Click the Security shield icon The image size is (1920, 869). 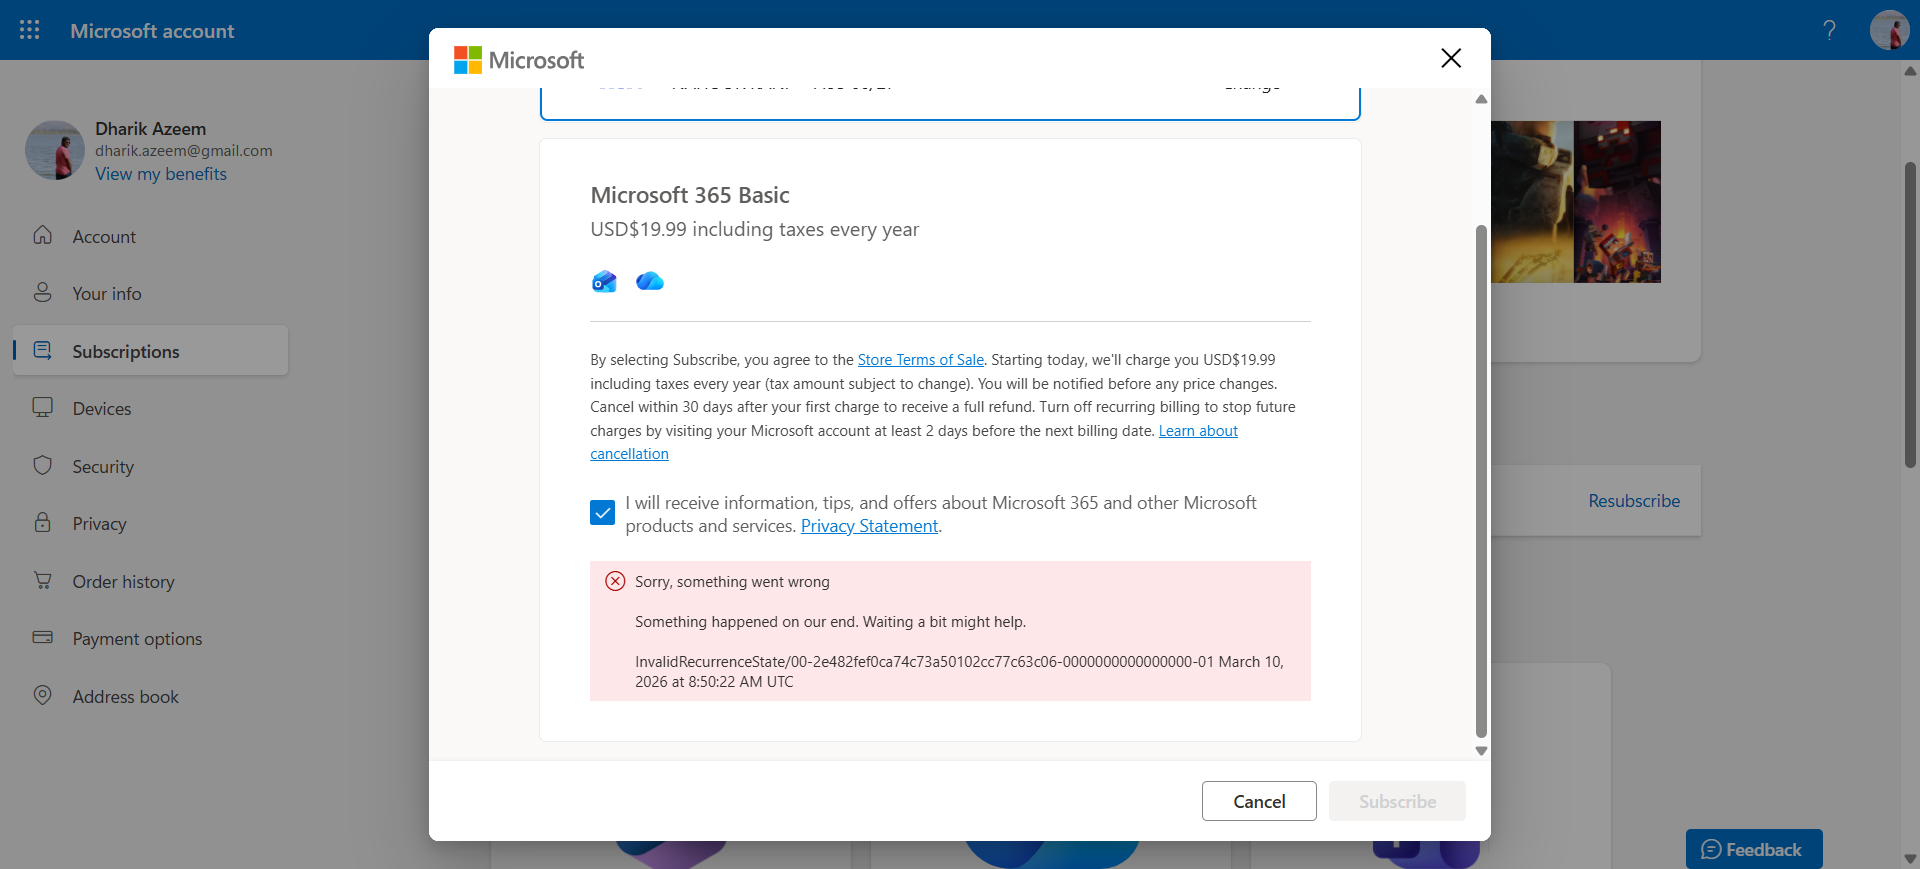point(42,465)
